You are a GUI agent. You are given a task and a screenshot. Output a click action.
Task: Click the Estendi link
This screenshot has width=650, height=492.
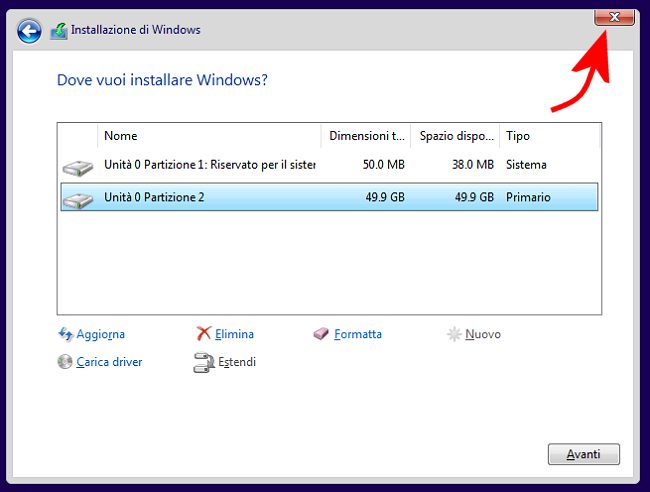[237, 362]
